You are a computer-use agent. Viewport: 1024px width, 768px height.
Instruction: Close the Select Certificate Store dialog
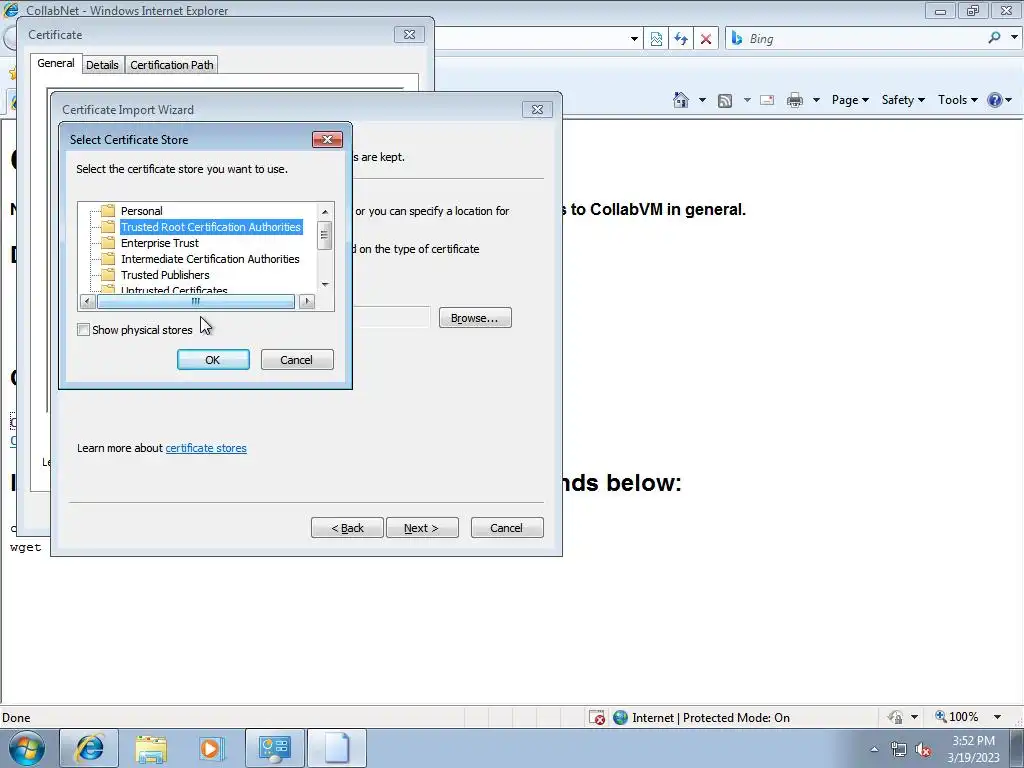(x=327, y=139)
